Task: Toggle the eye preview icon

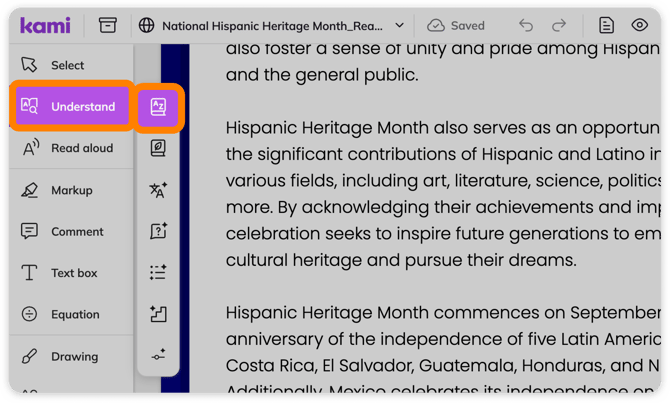Action: (639, 25)
